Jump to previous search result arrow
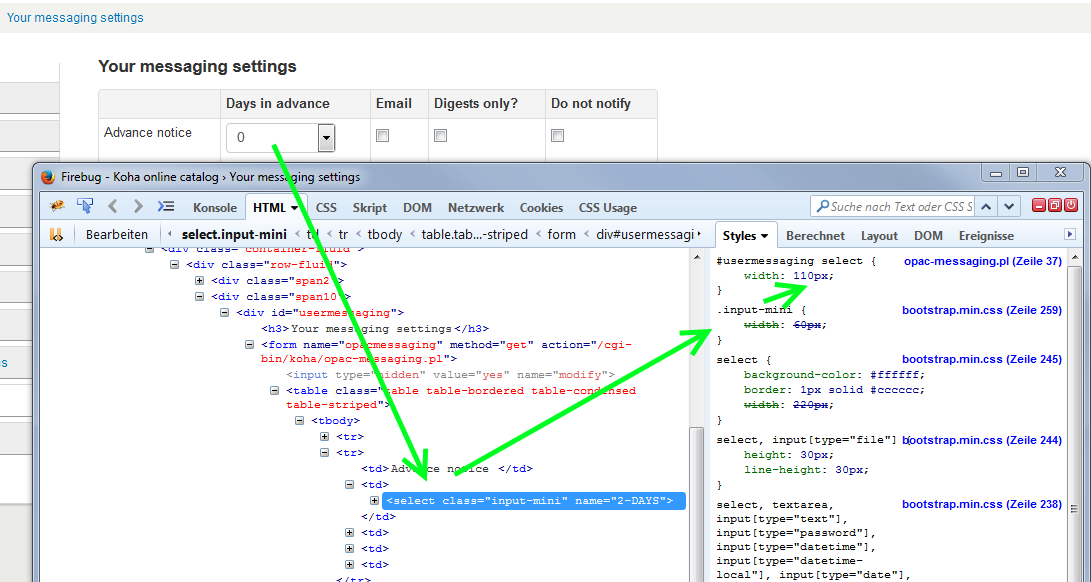The image size is (1091, 582). click(986, 207)
